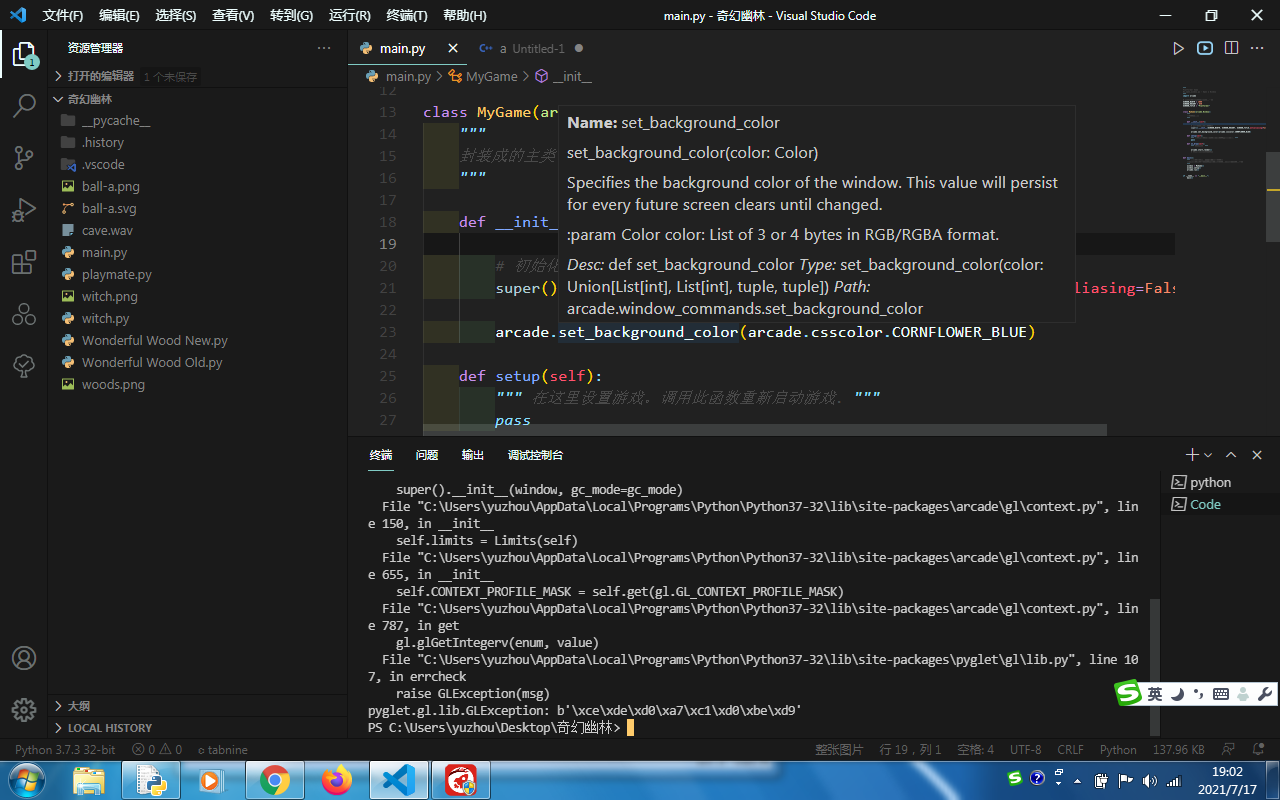Select the Code terminal in the terminal list
This screenshot has height=800, width=1280.
1207,503
